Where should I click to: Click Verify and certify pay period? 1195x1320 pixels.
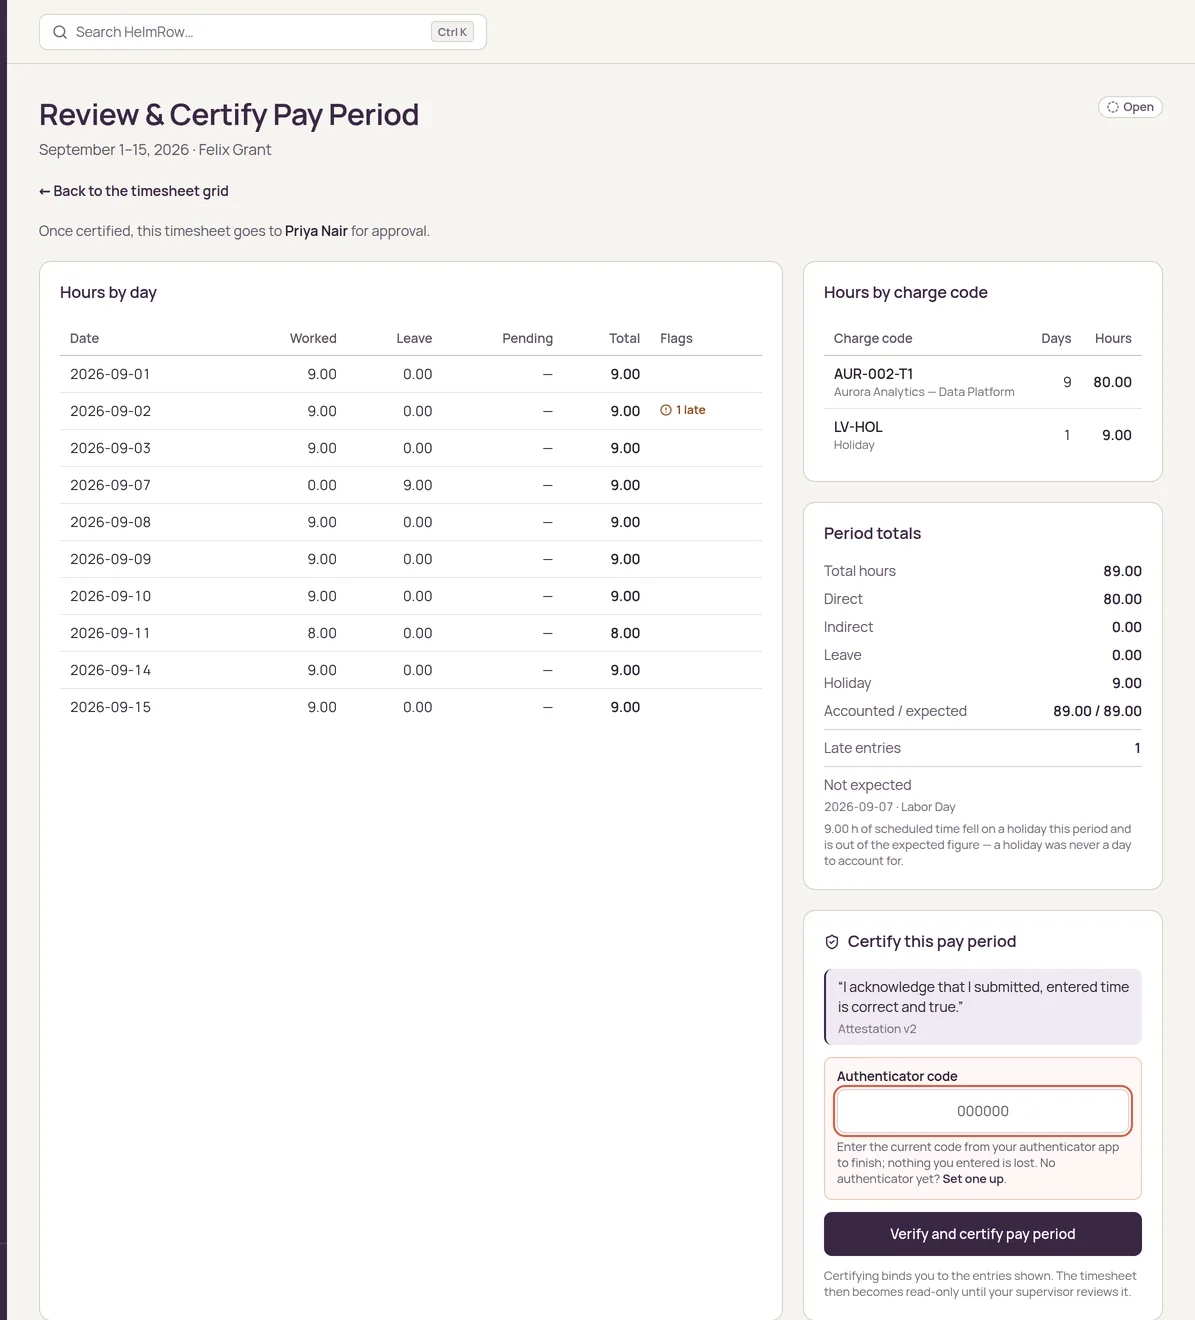pos(983,1234)
